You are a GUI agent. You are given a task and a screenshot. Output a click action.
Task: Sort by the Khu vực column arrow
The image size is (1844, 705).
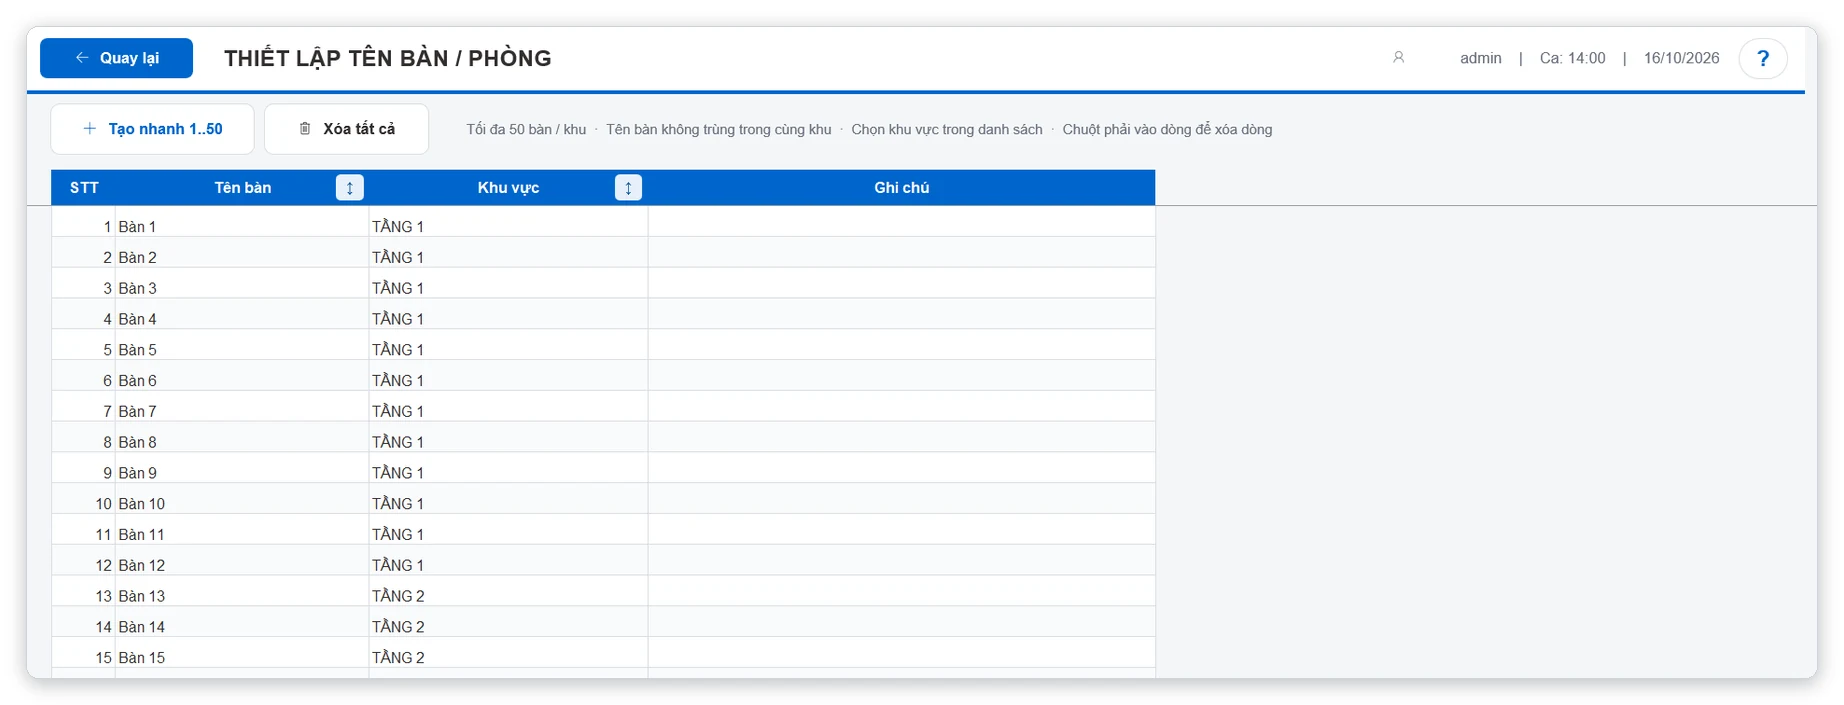click(628, 188)
